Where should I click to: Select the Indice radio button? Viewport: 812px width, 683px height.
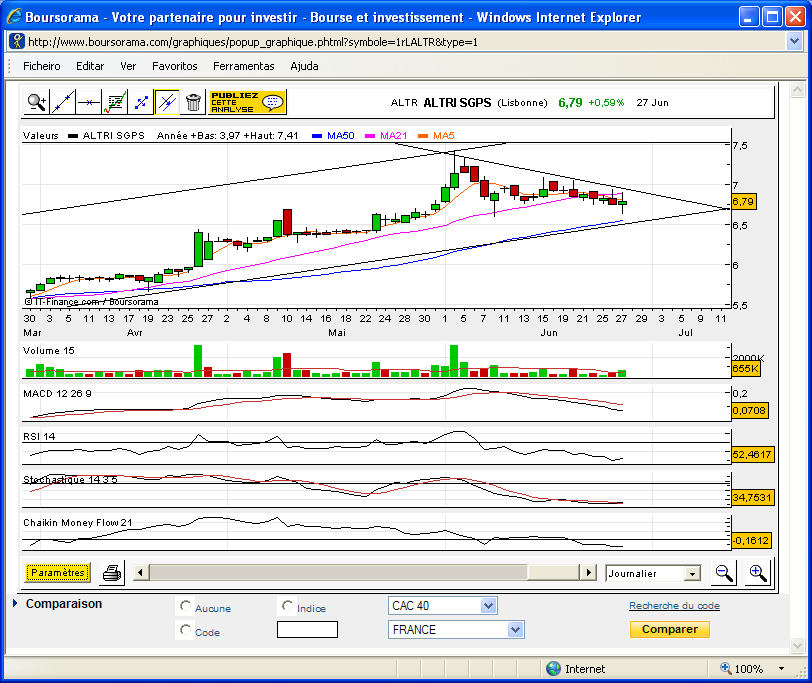287,605
